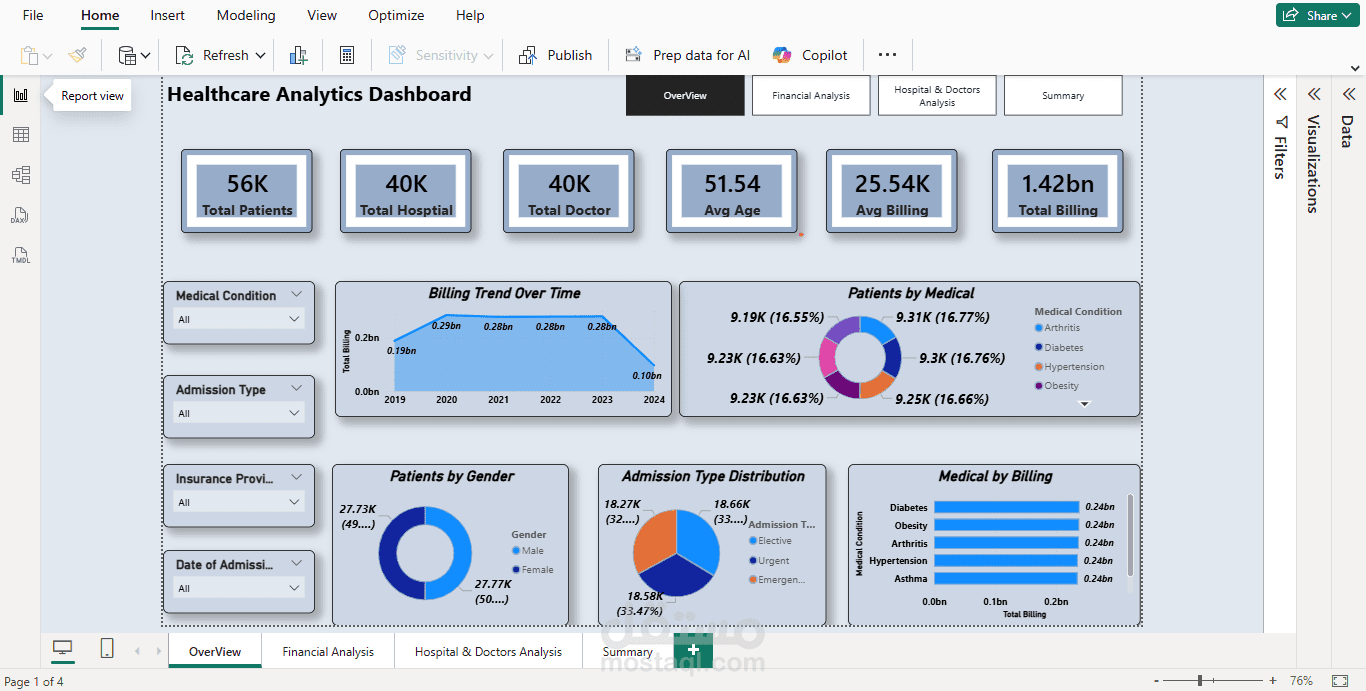1366x691 pixels.
Task: Open the Modeling ribbon tab
Action: point(246,15)
